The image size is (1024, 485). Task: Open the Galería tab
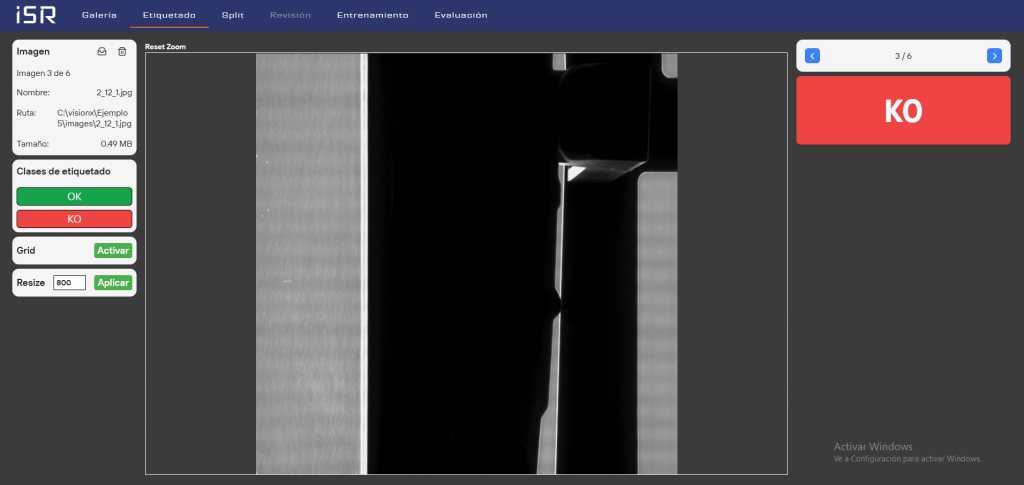coord(99,15)
